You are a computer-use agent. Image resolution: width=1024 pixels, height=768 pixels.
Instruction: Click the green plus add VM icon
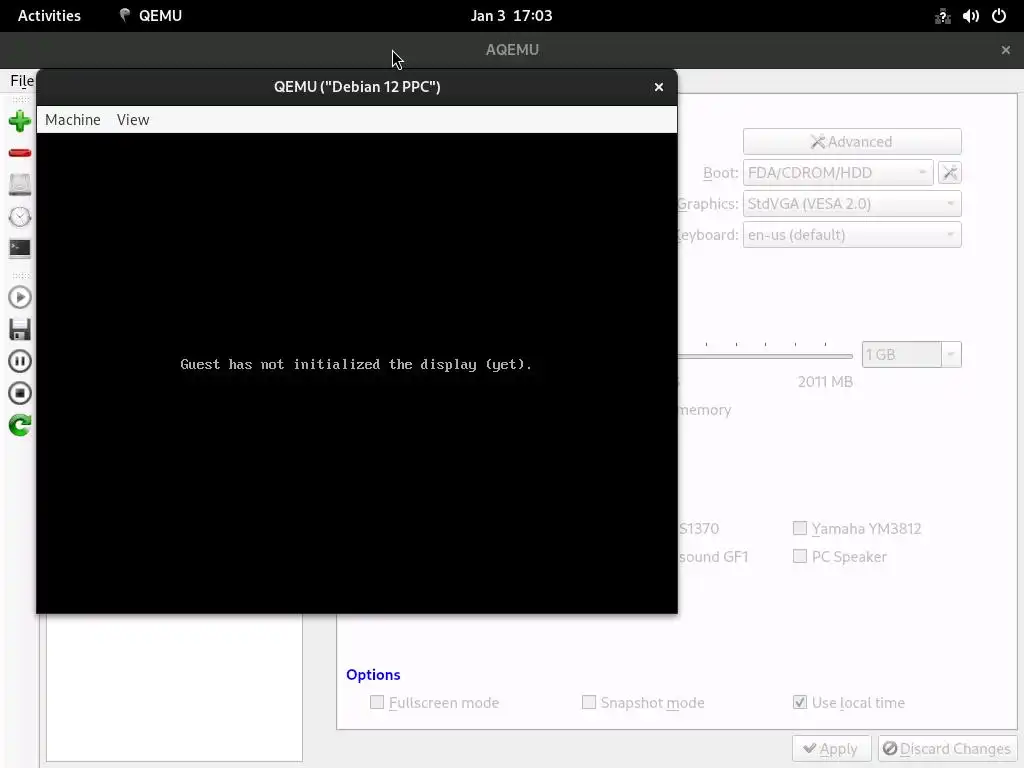pos(20,121)
